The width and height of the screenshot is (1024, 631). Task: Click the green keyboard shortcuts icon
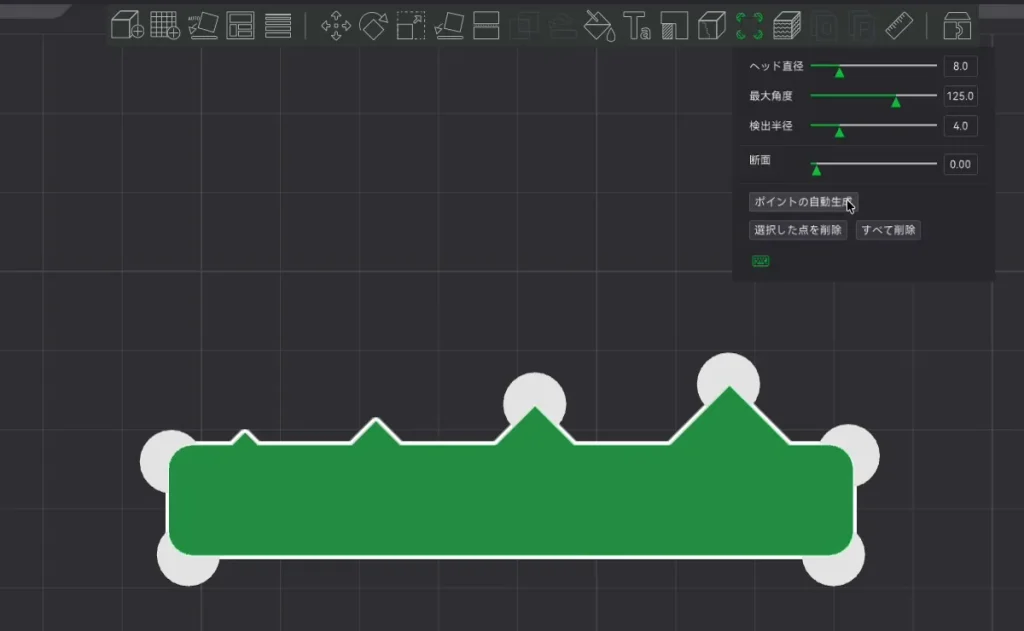(x=761, y=261)
